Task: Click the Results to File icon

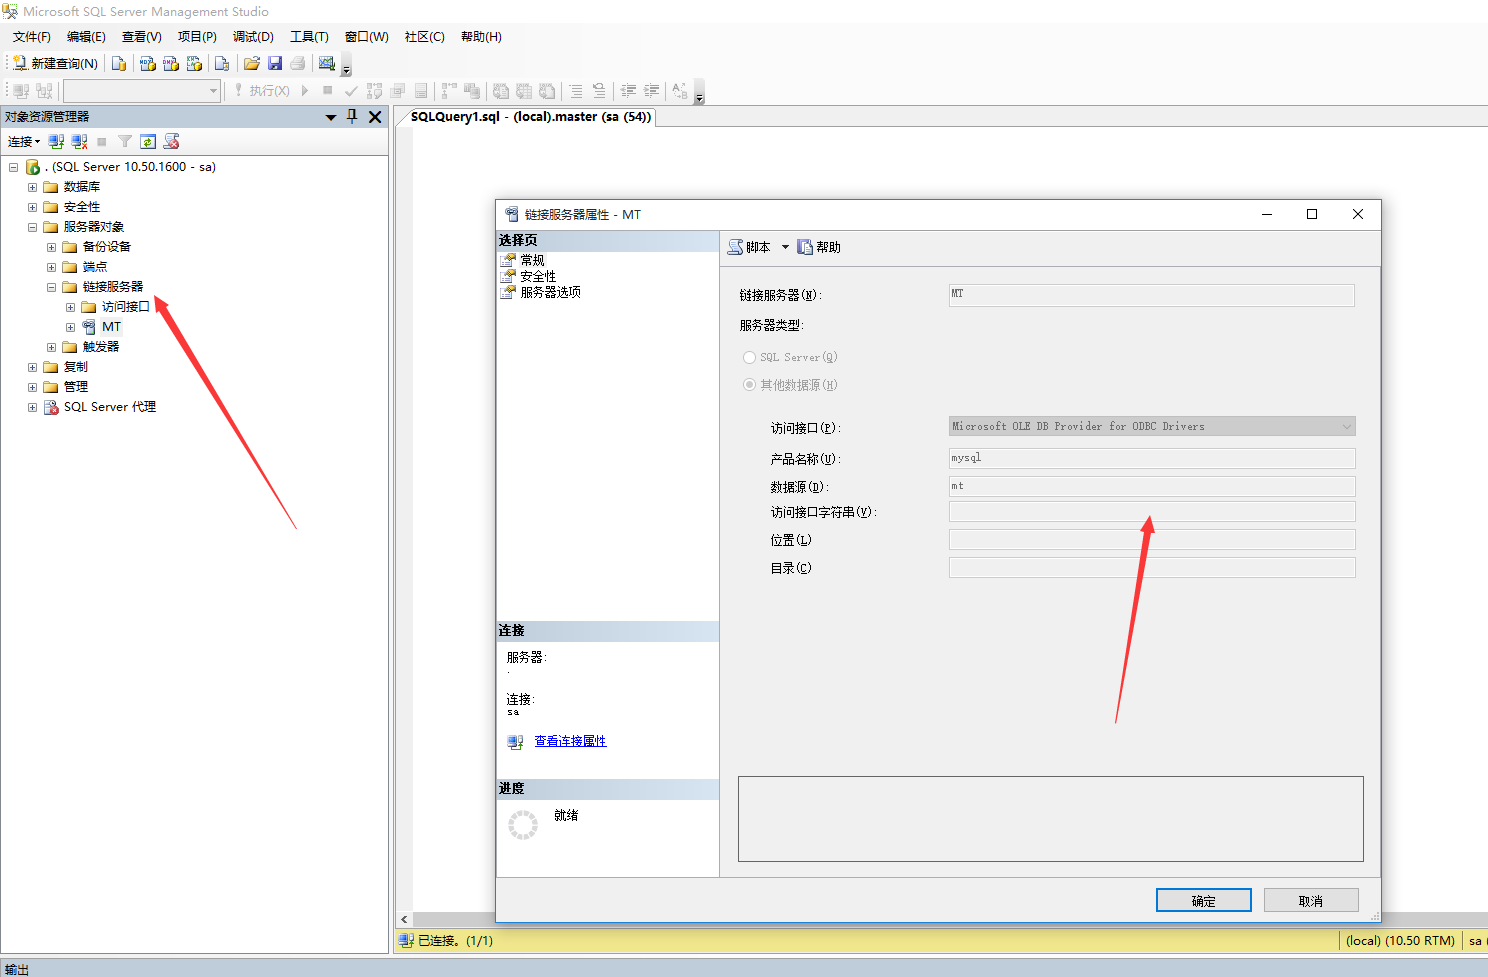Action: pos(547,91)
